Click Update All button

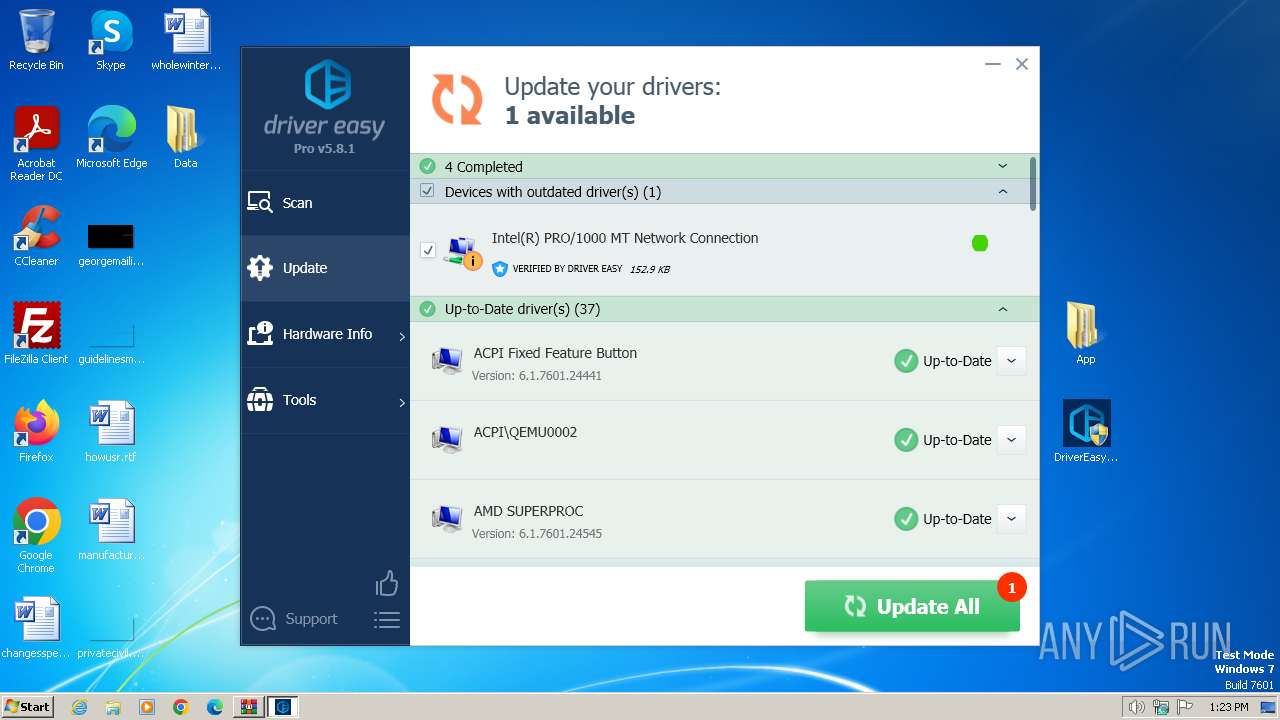912,606
